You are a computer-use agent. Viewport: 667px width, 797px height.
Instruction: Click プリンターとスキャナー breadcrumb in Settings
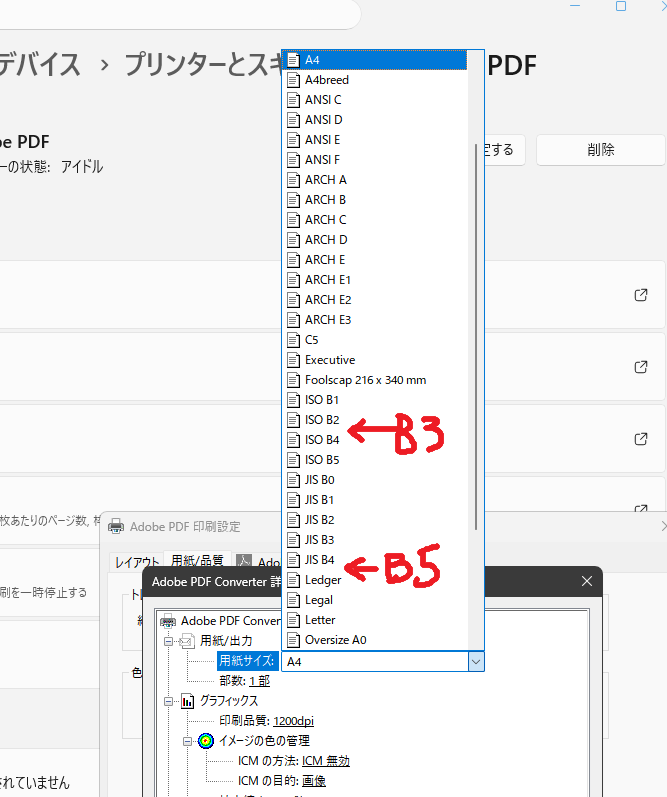coord(203,65)
